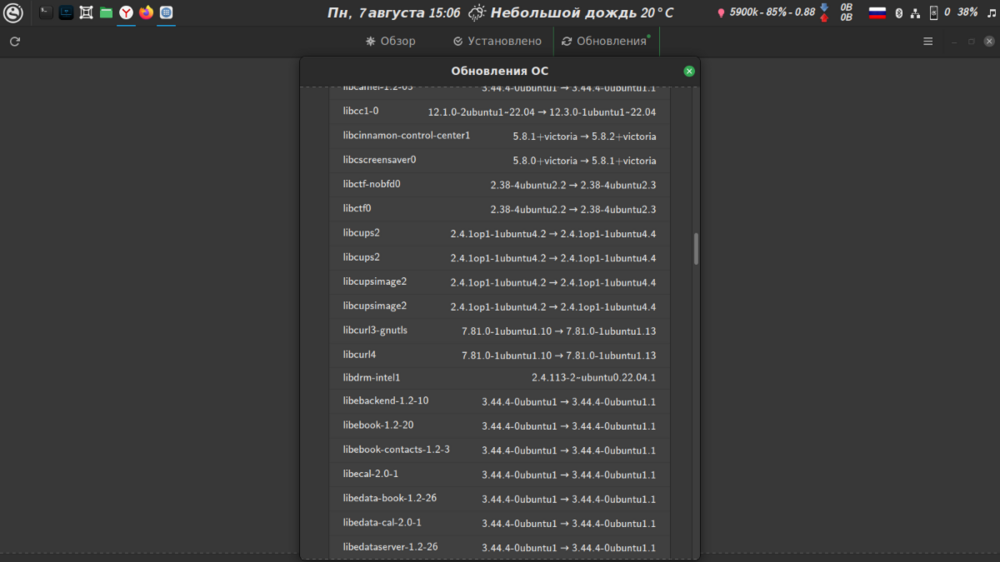Open the network connections tray icon
This screenshot has height=562, width=1000.
(915, 13)
